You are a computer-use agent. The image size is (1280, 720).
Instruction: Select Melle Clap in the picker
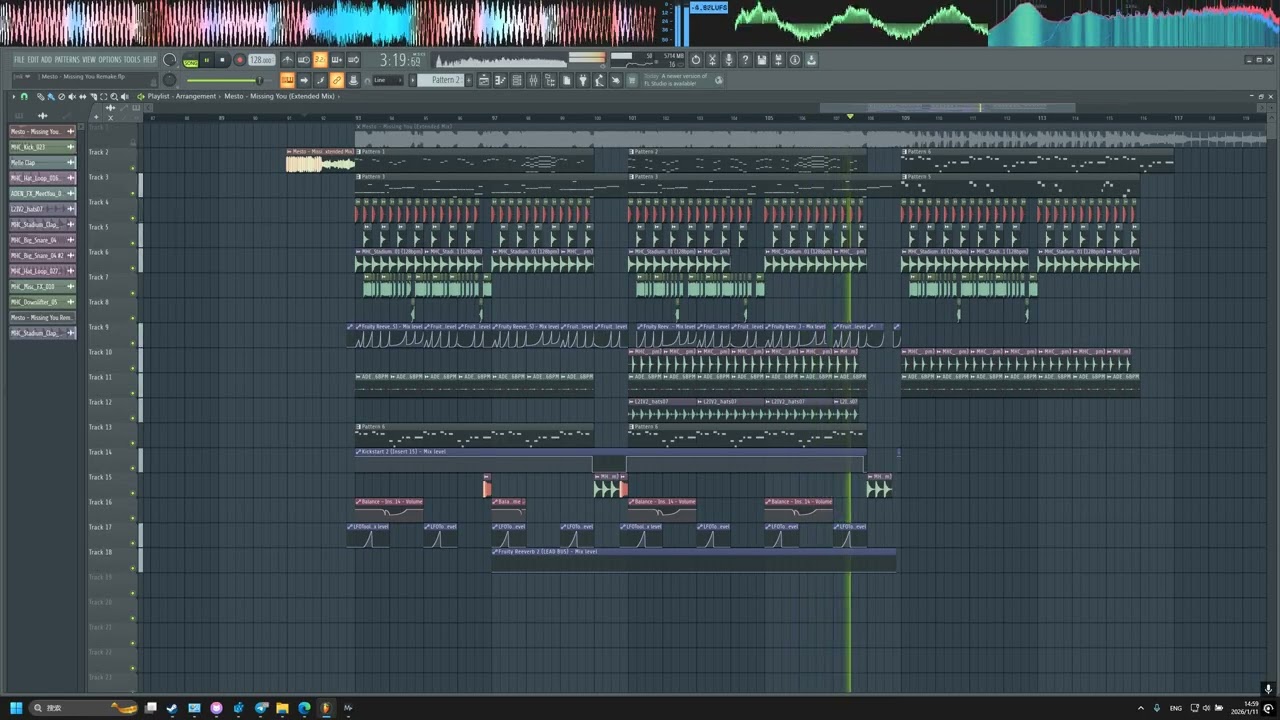tap(43, 162)
